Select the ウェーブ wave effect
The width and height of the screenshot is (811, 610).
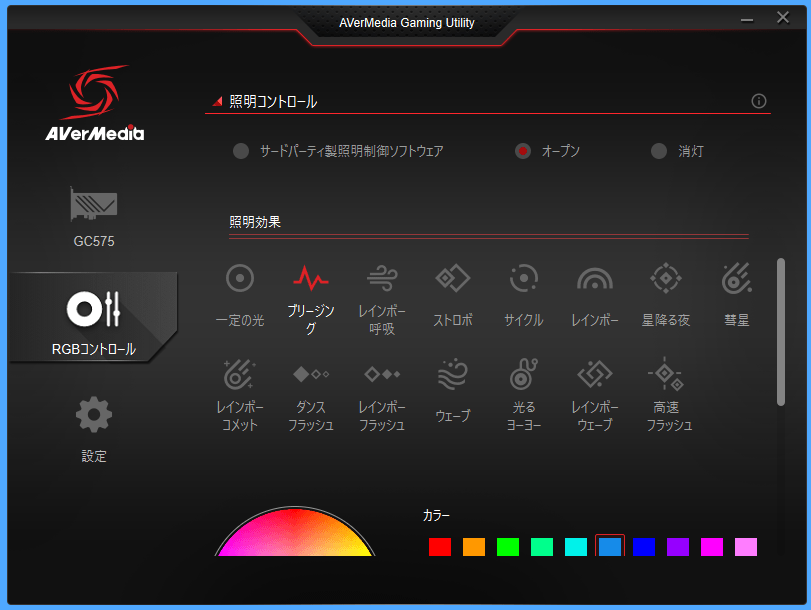453,391
